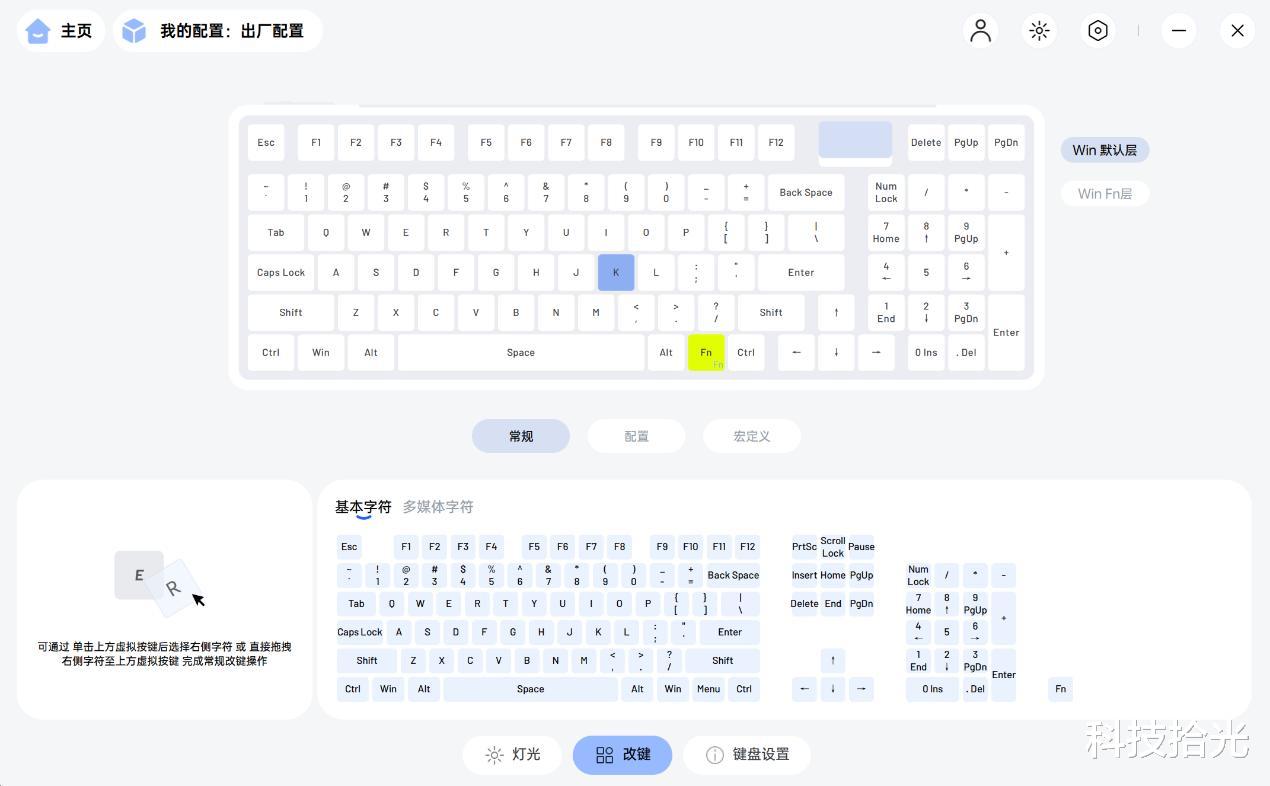
Task: Go to 主页 home icon
Action: coord(38,31)
